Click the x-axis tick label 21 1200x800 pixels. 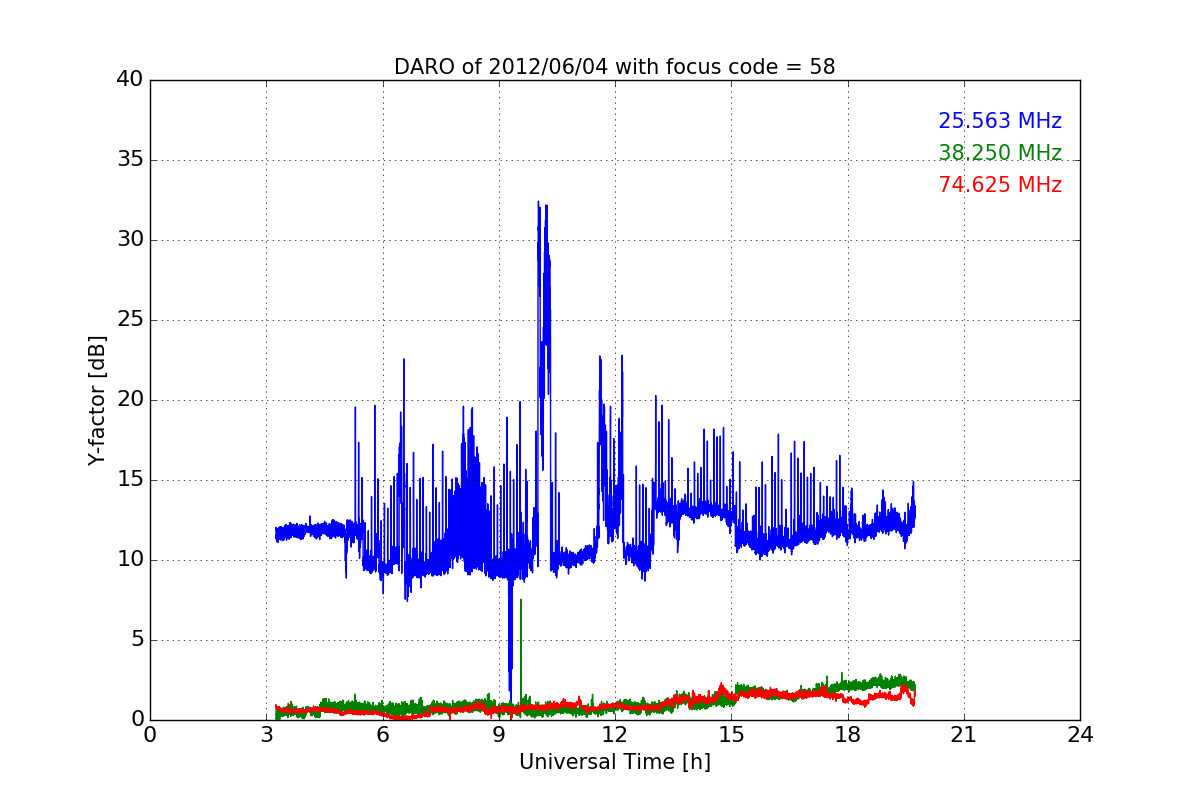point(964,734)
